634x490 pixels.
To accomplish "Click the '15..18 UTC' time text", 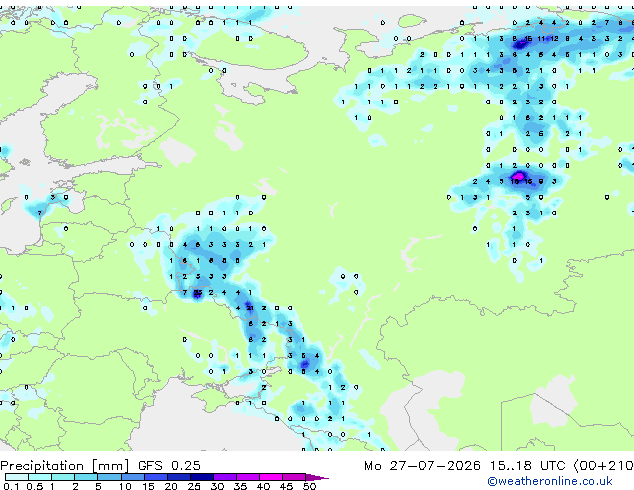I will 527,466.
